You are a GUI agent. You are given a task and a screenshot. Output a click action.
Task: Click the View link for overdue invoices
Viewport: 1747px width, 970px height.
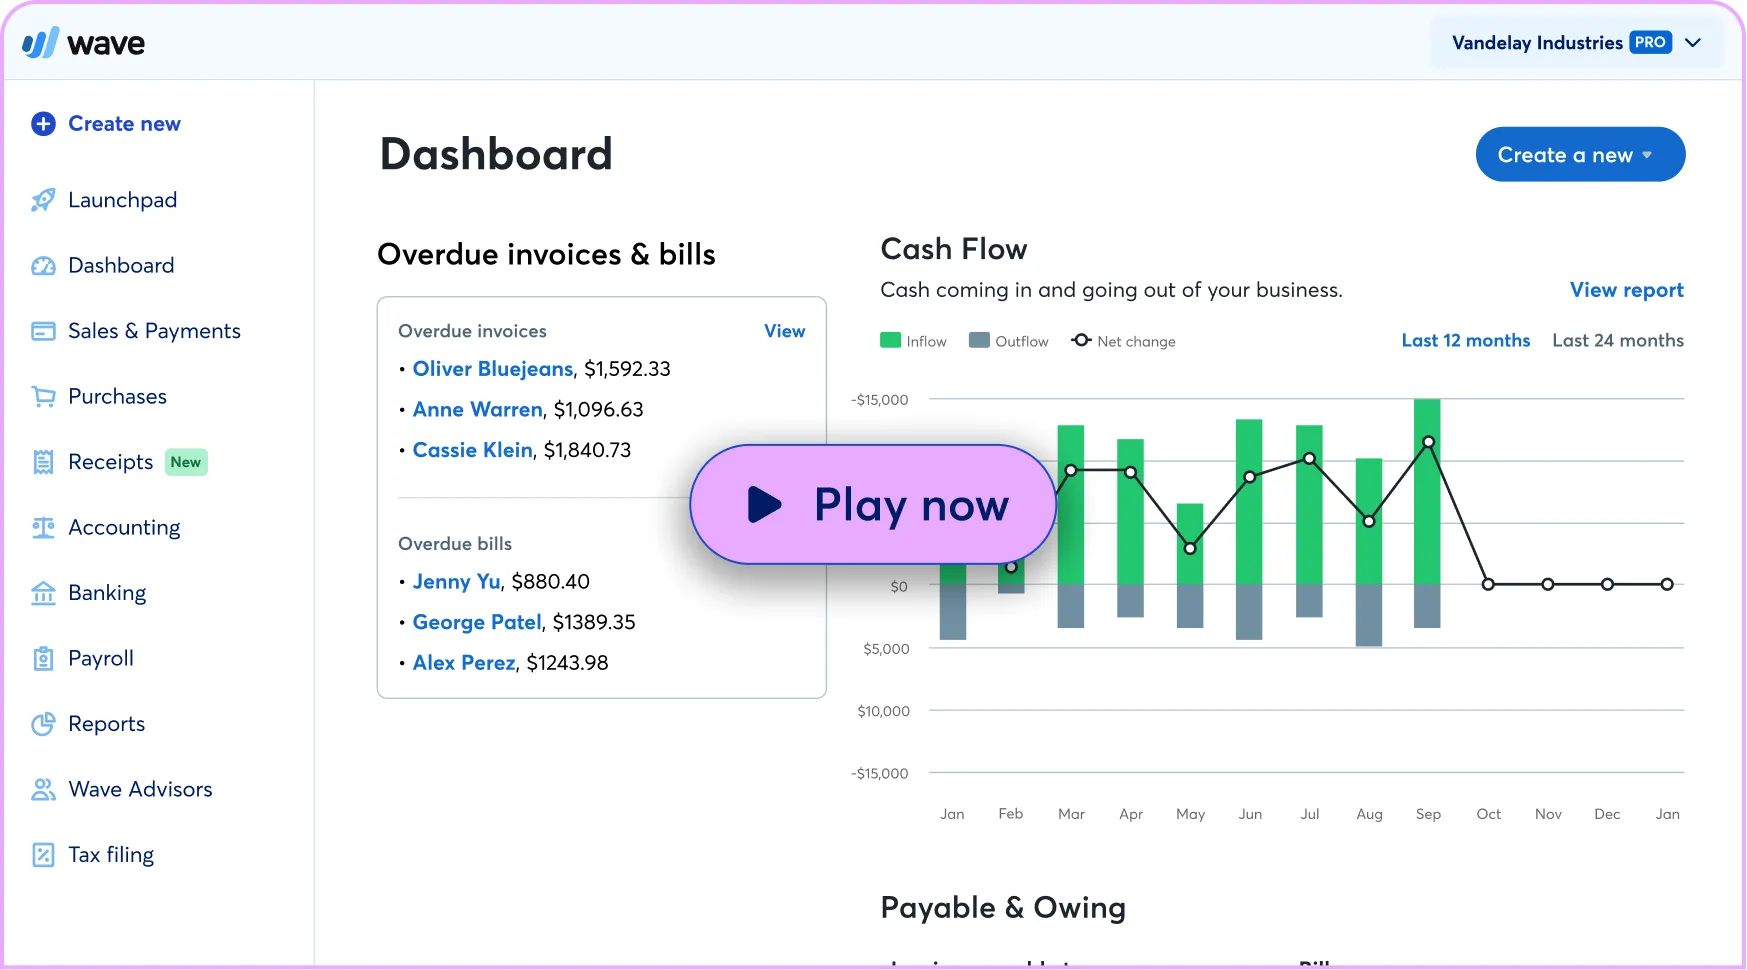[784, 331]
